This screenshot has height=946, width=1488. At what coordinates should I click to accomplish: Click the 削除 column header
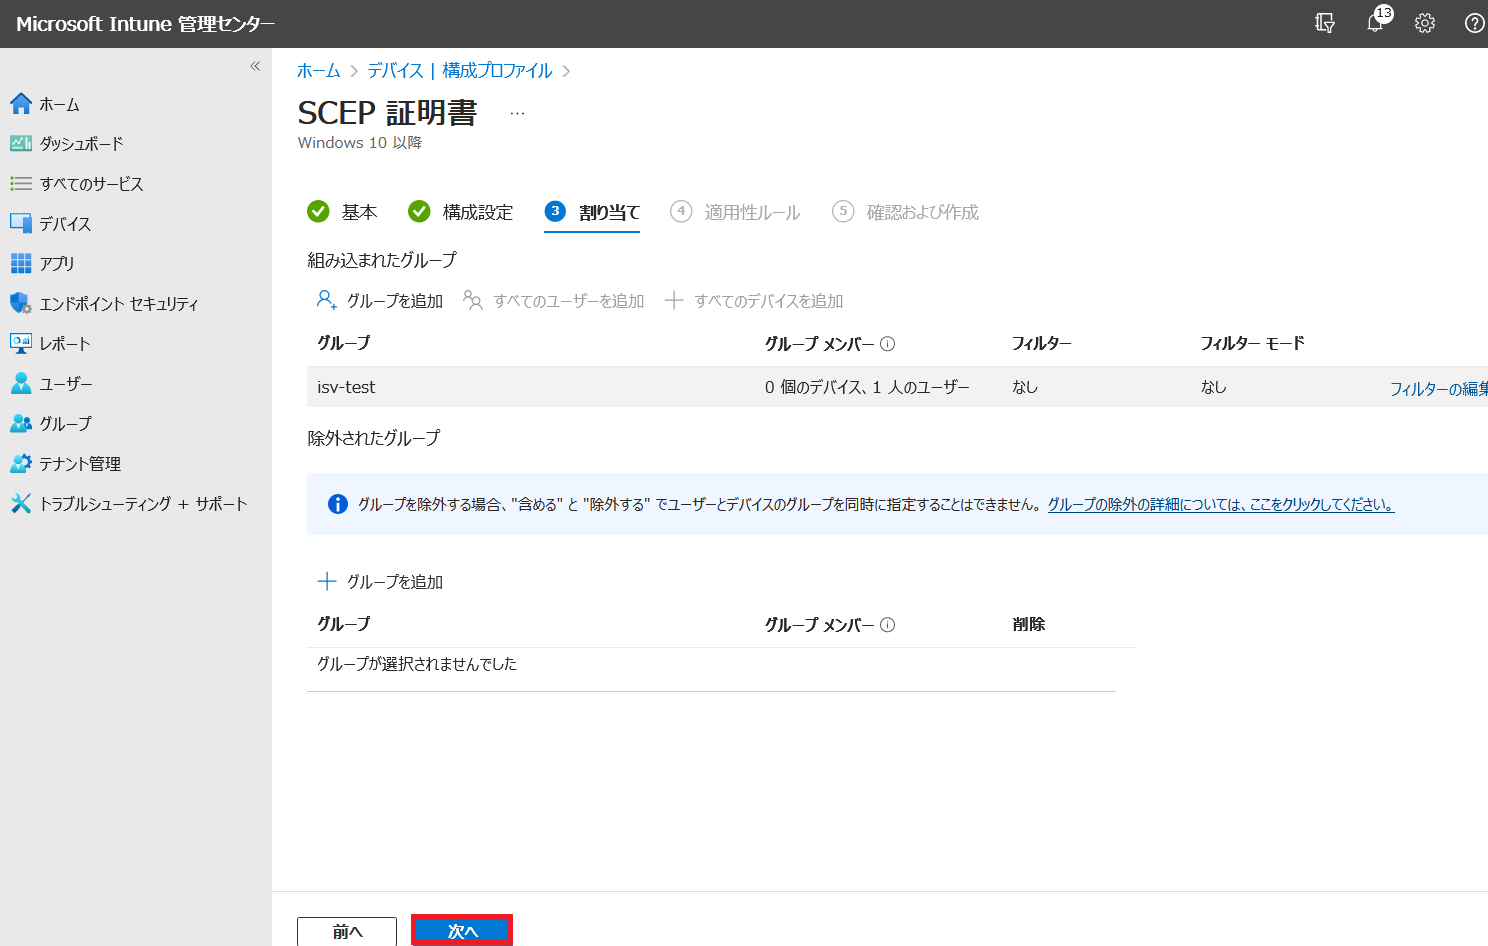pos(1029,624)
